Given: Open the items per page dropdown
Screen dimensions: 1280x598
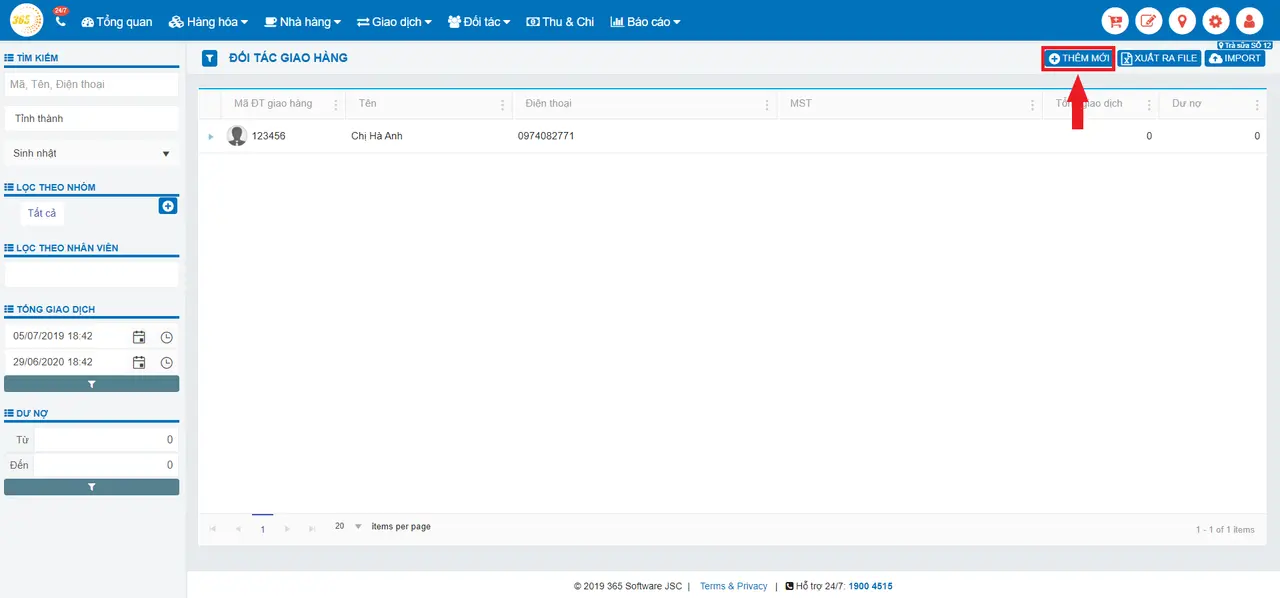Looking at the screenshot, I should click(x=358, y=526).
